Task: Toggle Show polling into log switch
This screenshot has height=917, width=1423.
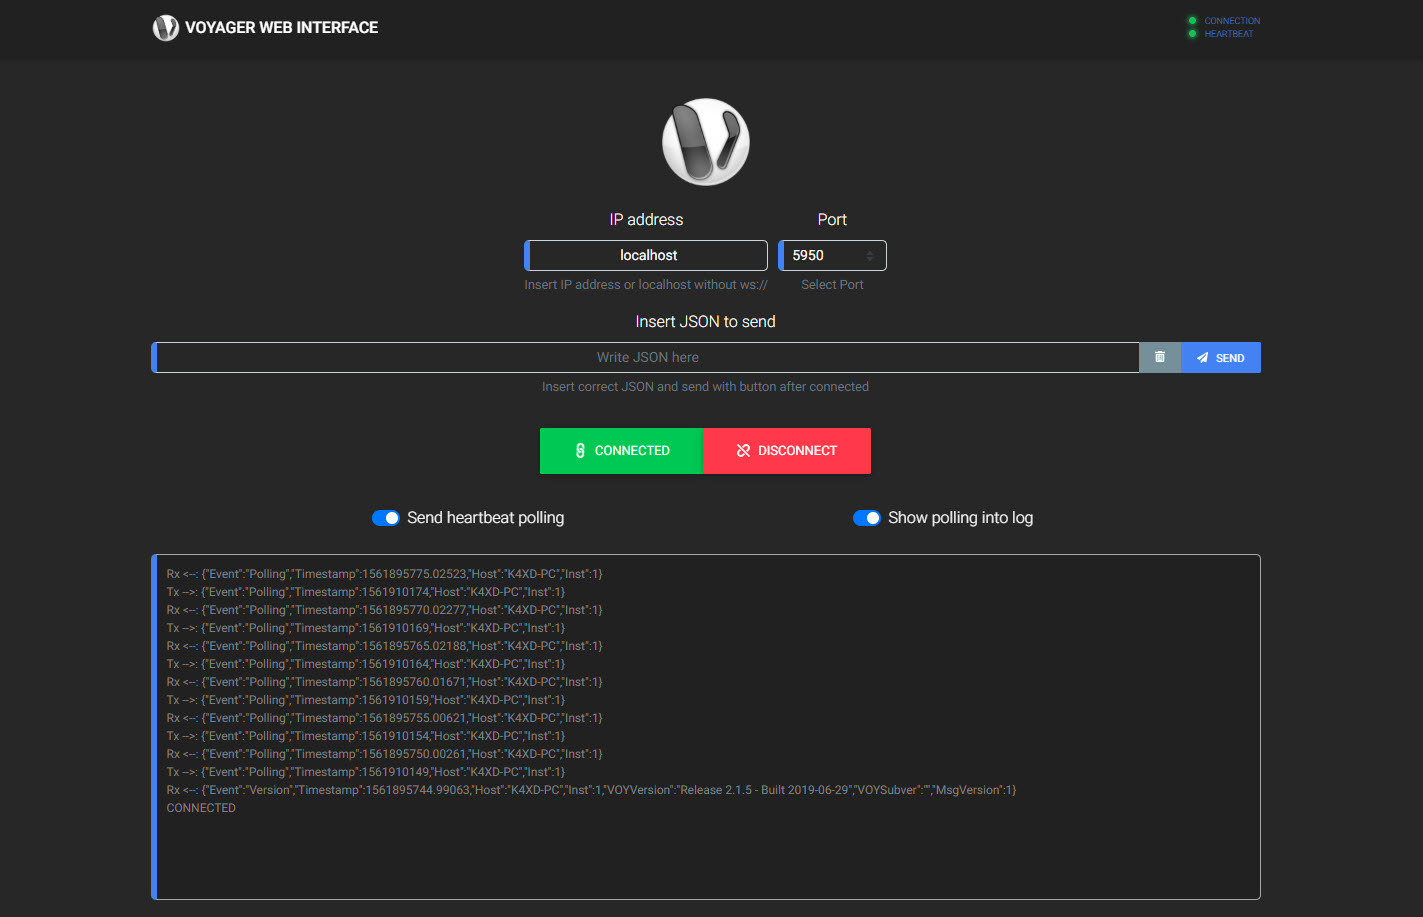Action: point(867,518)
